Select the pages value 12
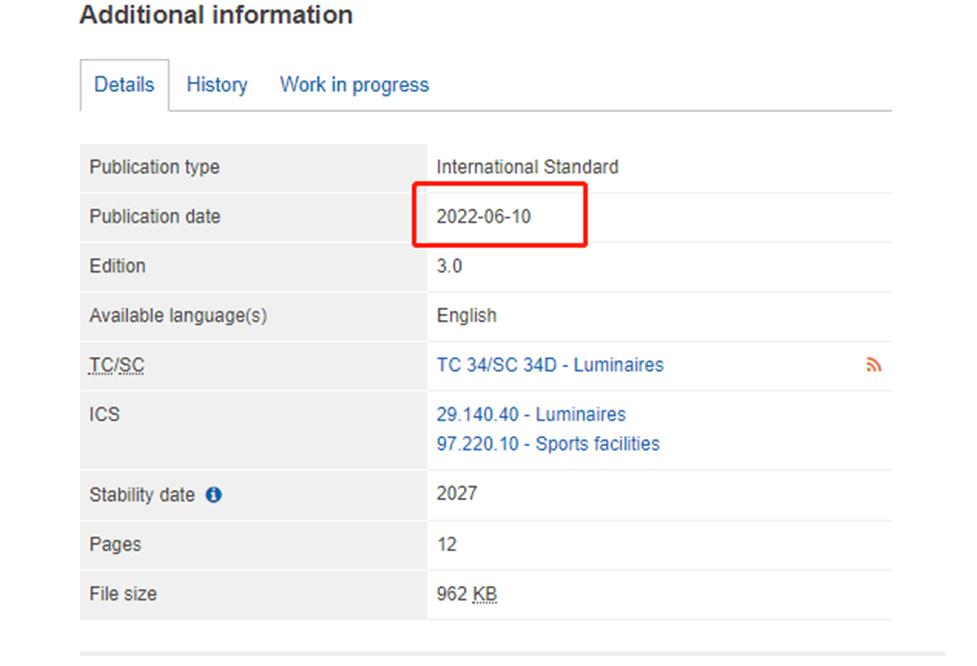This screenshot has height=666, width=977. click(446, 545)
